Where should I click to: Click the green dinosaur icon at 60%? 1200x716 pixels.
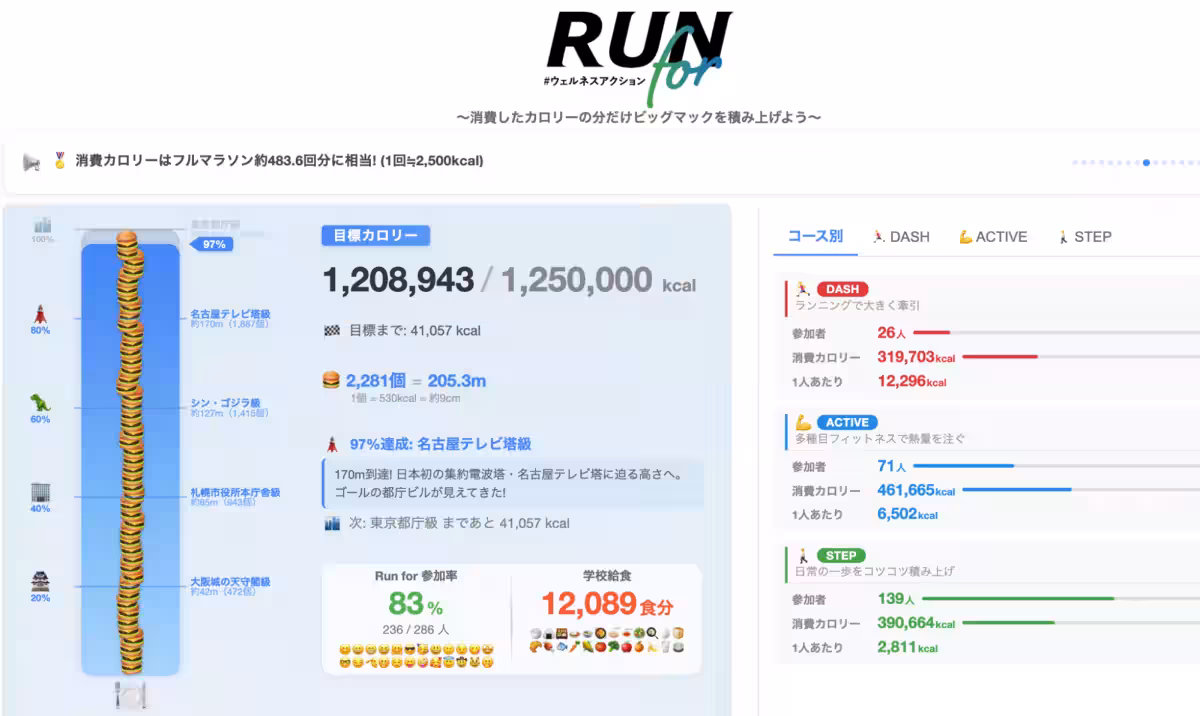(x=41, y=402)
